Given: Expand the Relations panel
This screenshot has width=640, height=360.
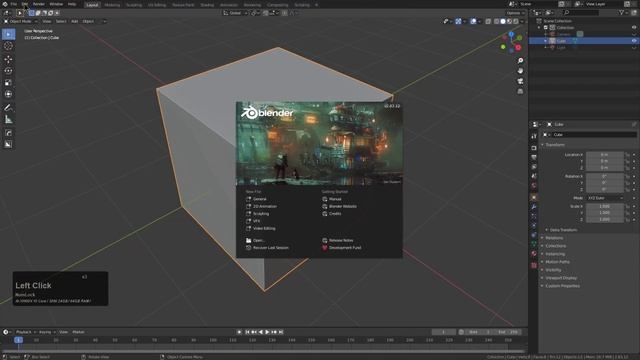Looking at the screenshot, I should tap(554, 238).
